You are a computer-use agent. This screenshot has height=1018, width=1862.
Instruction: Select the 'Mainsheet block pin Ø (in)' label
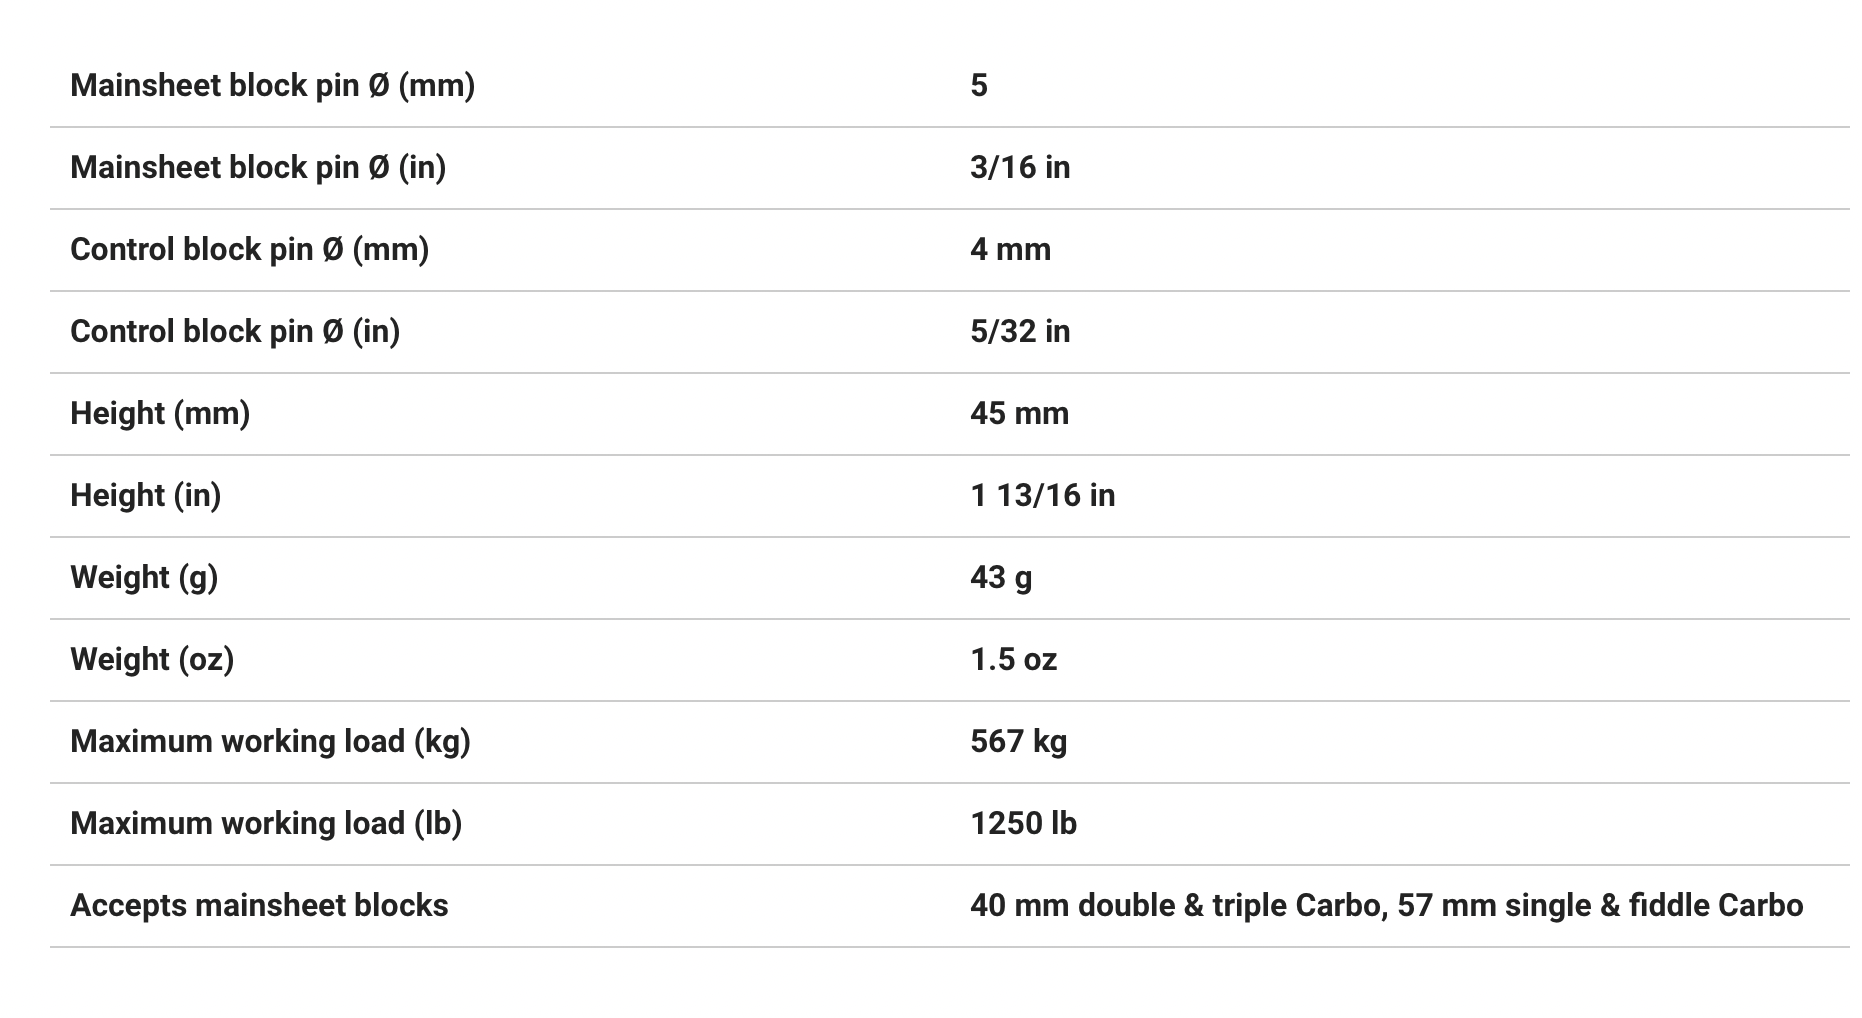click(258, 168)
